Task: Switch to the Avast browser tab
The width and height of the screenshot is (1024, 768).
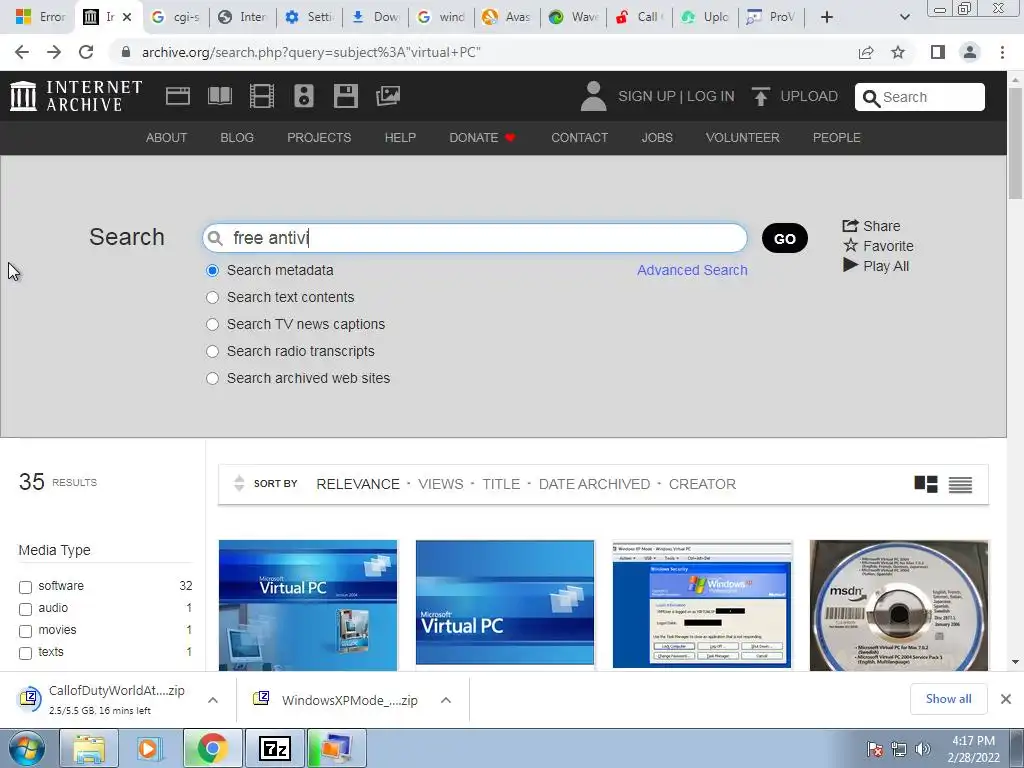Action: (507, 17)
